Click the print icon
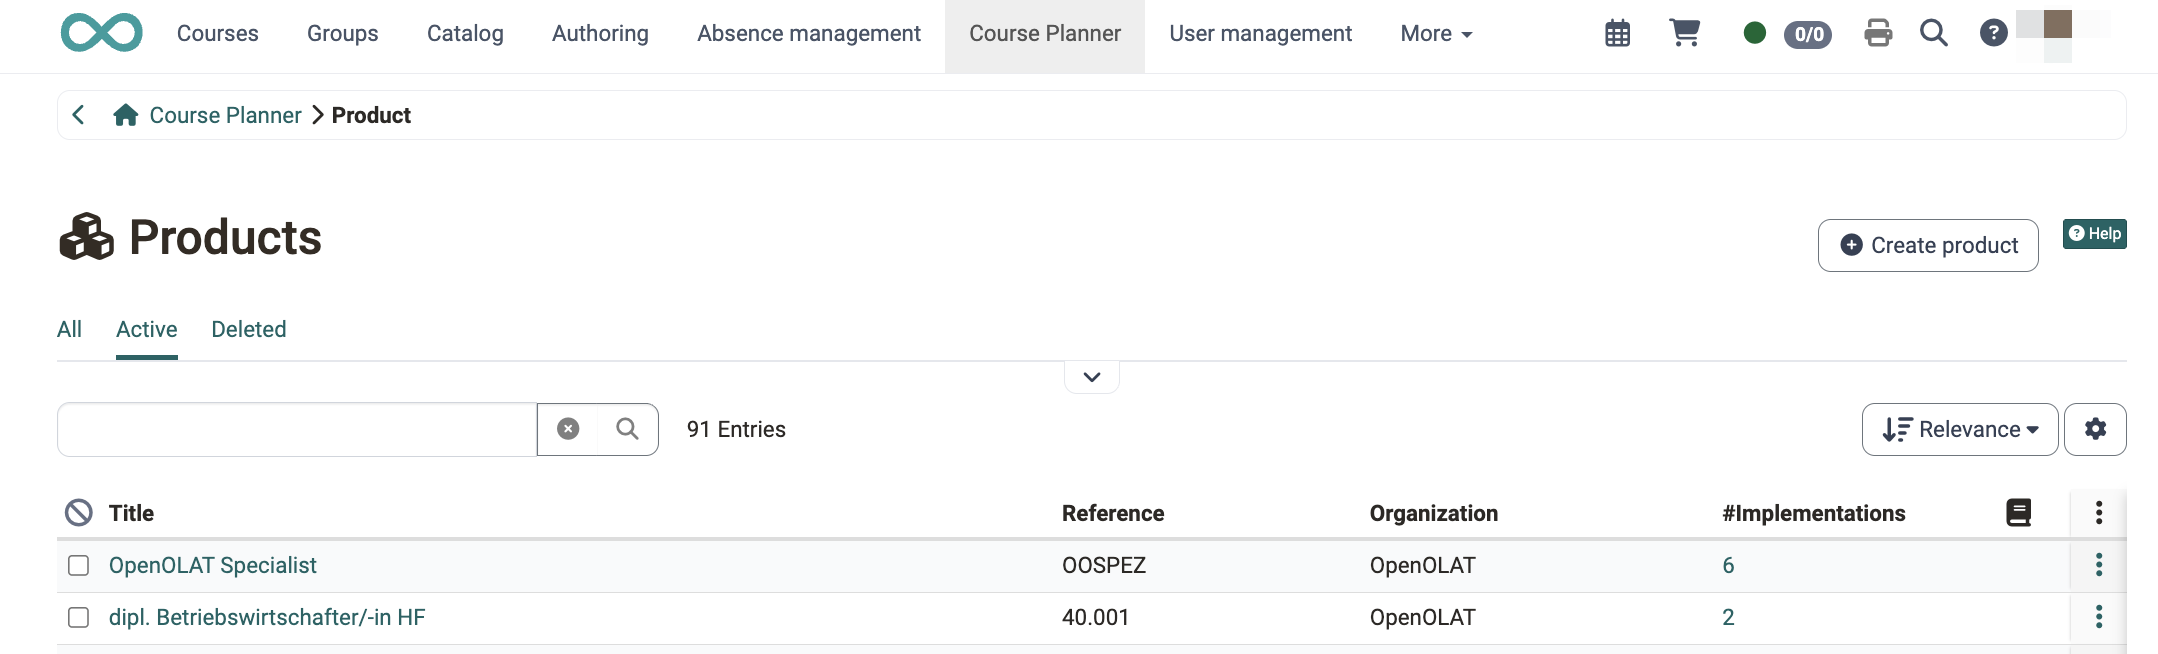Viewport: 2158px width, 654px height. click(1878, 33)
